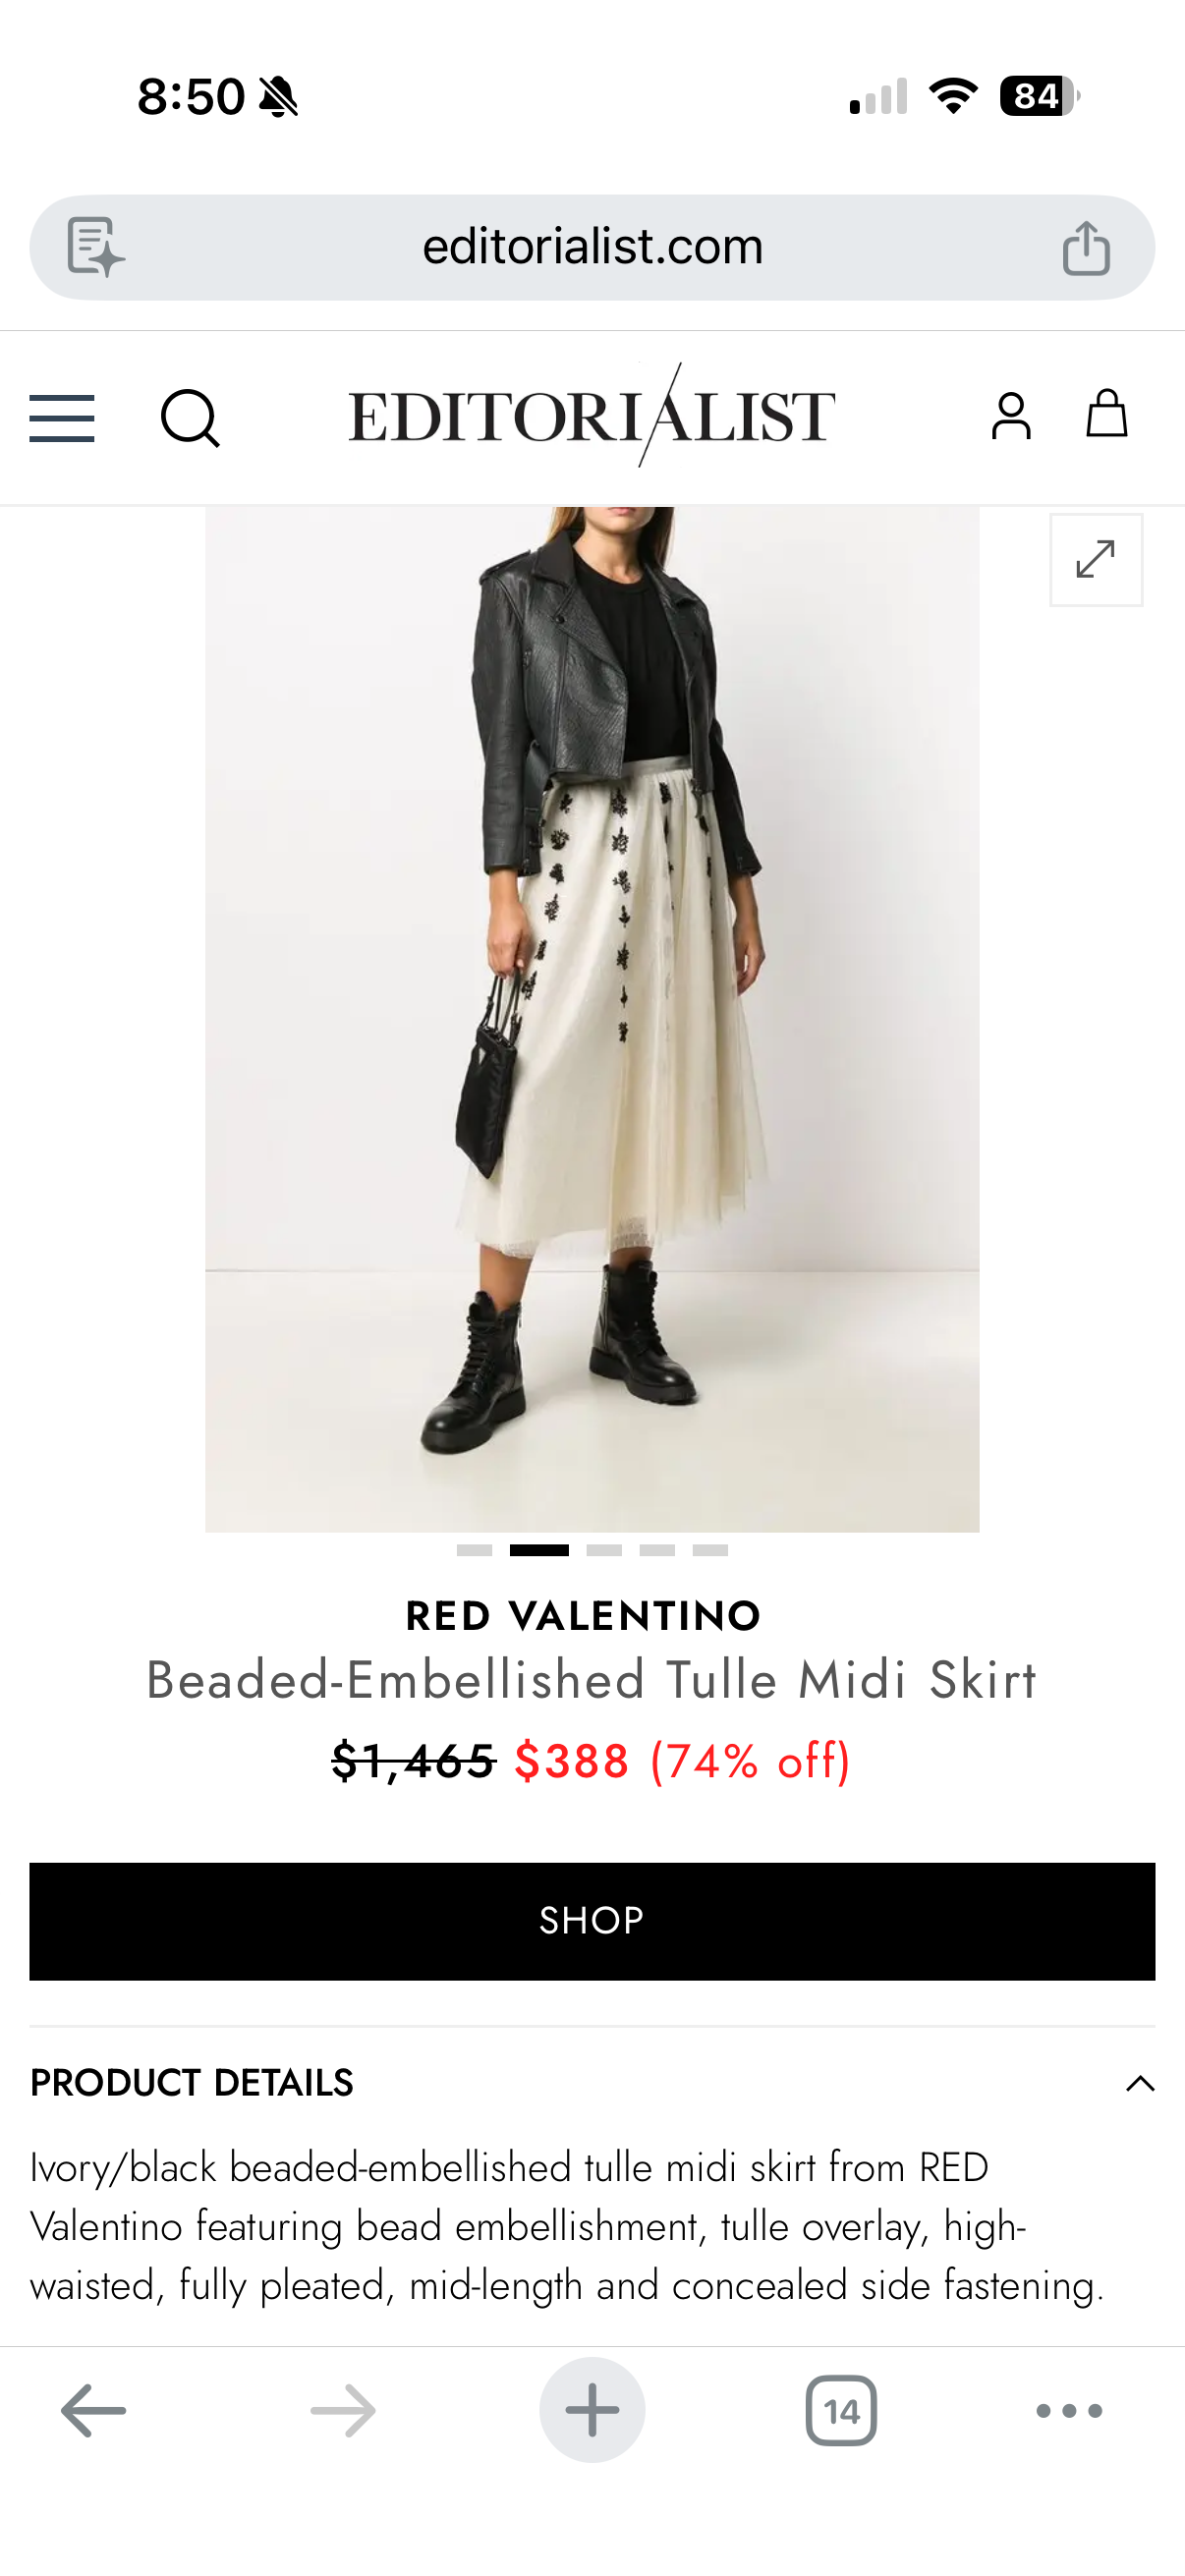The height and width of the screenshot is (2576, 1185).
Task: Go to Editorialist home via logo
Action: click(x=592, y=415)
